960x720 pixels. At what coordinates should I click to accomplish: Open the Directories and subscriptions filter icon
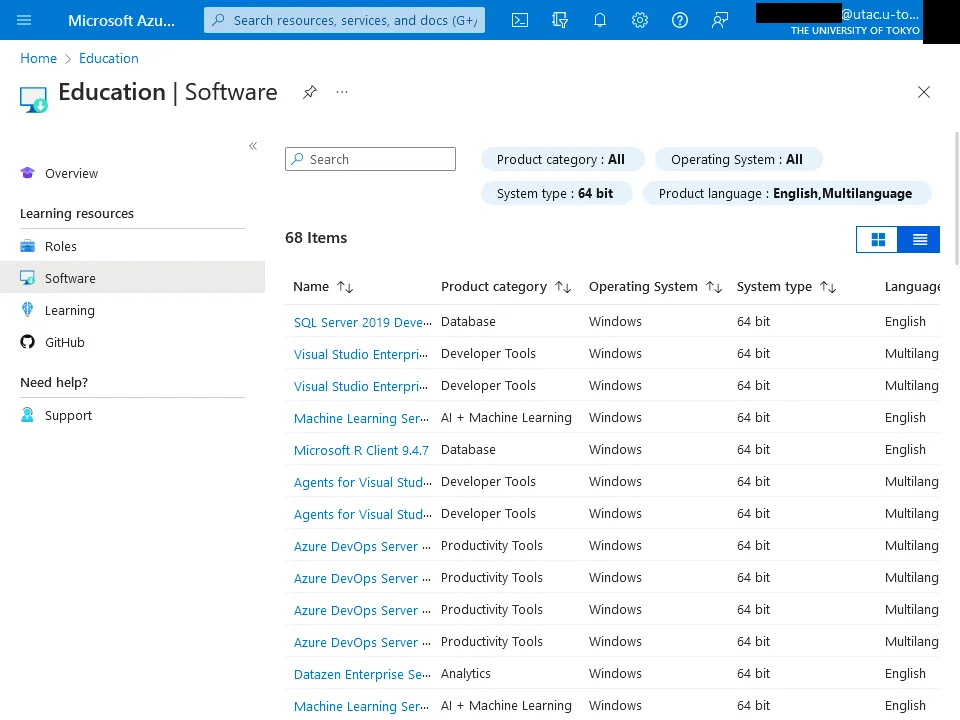tap(560, 20)
